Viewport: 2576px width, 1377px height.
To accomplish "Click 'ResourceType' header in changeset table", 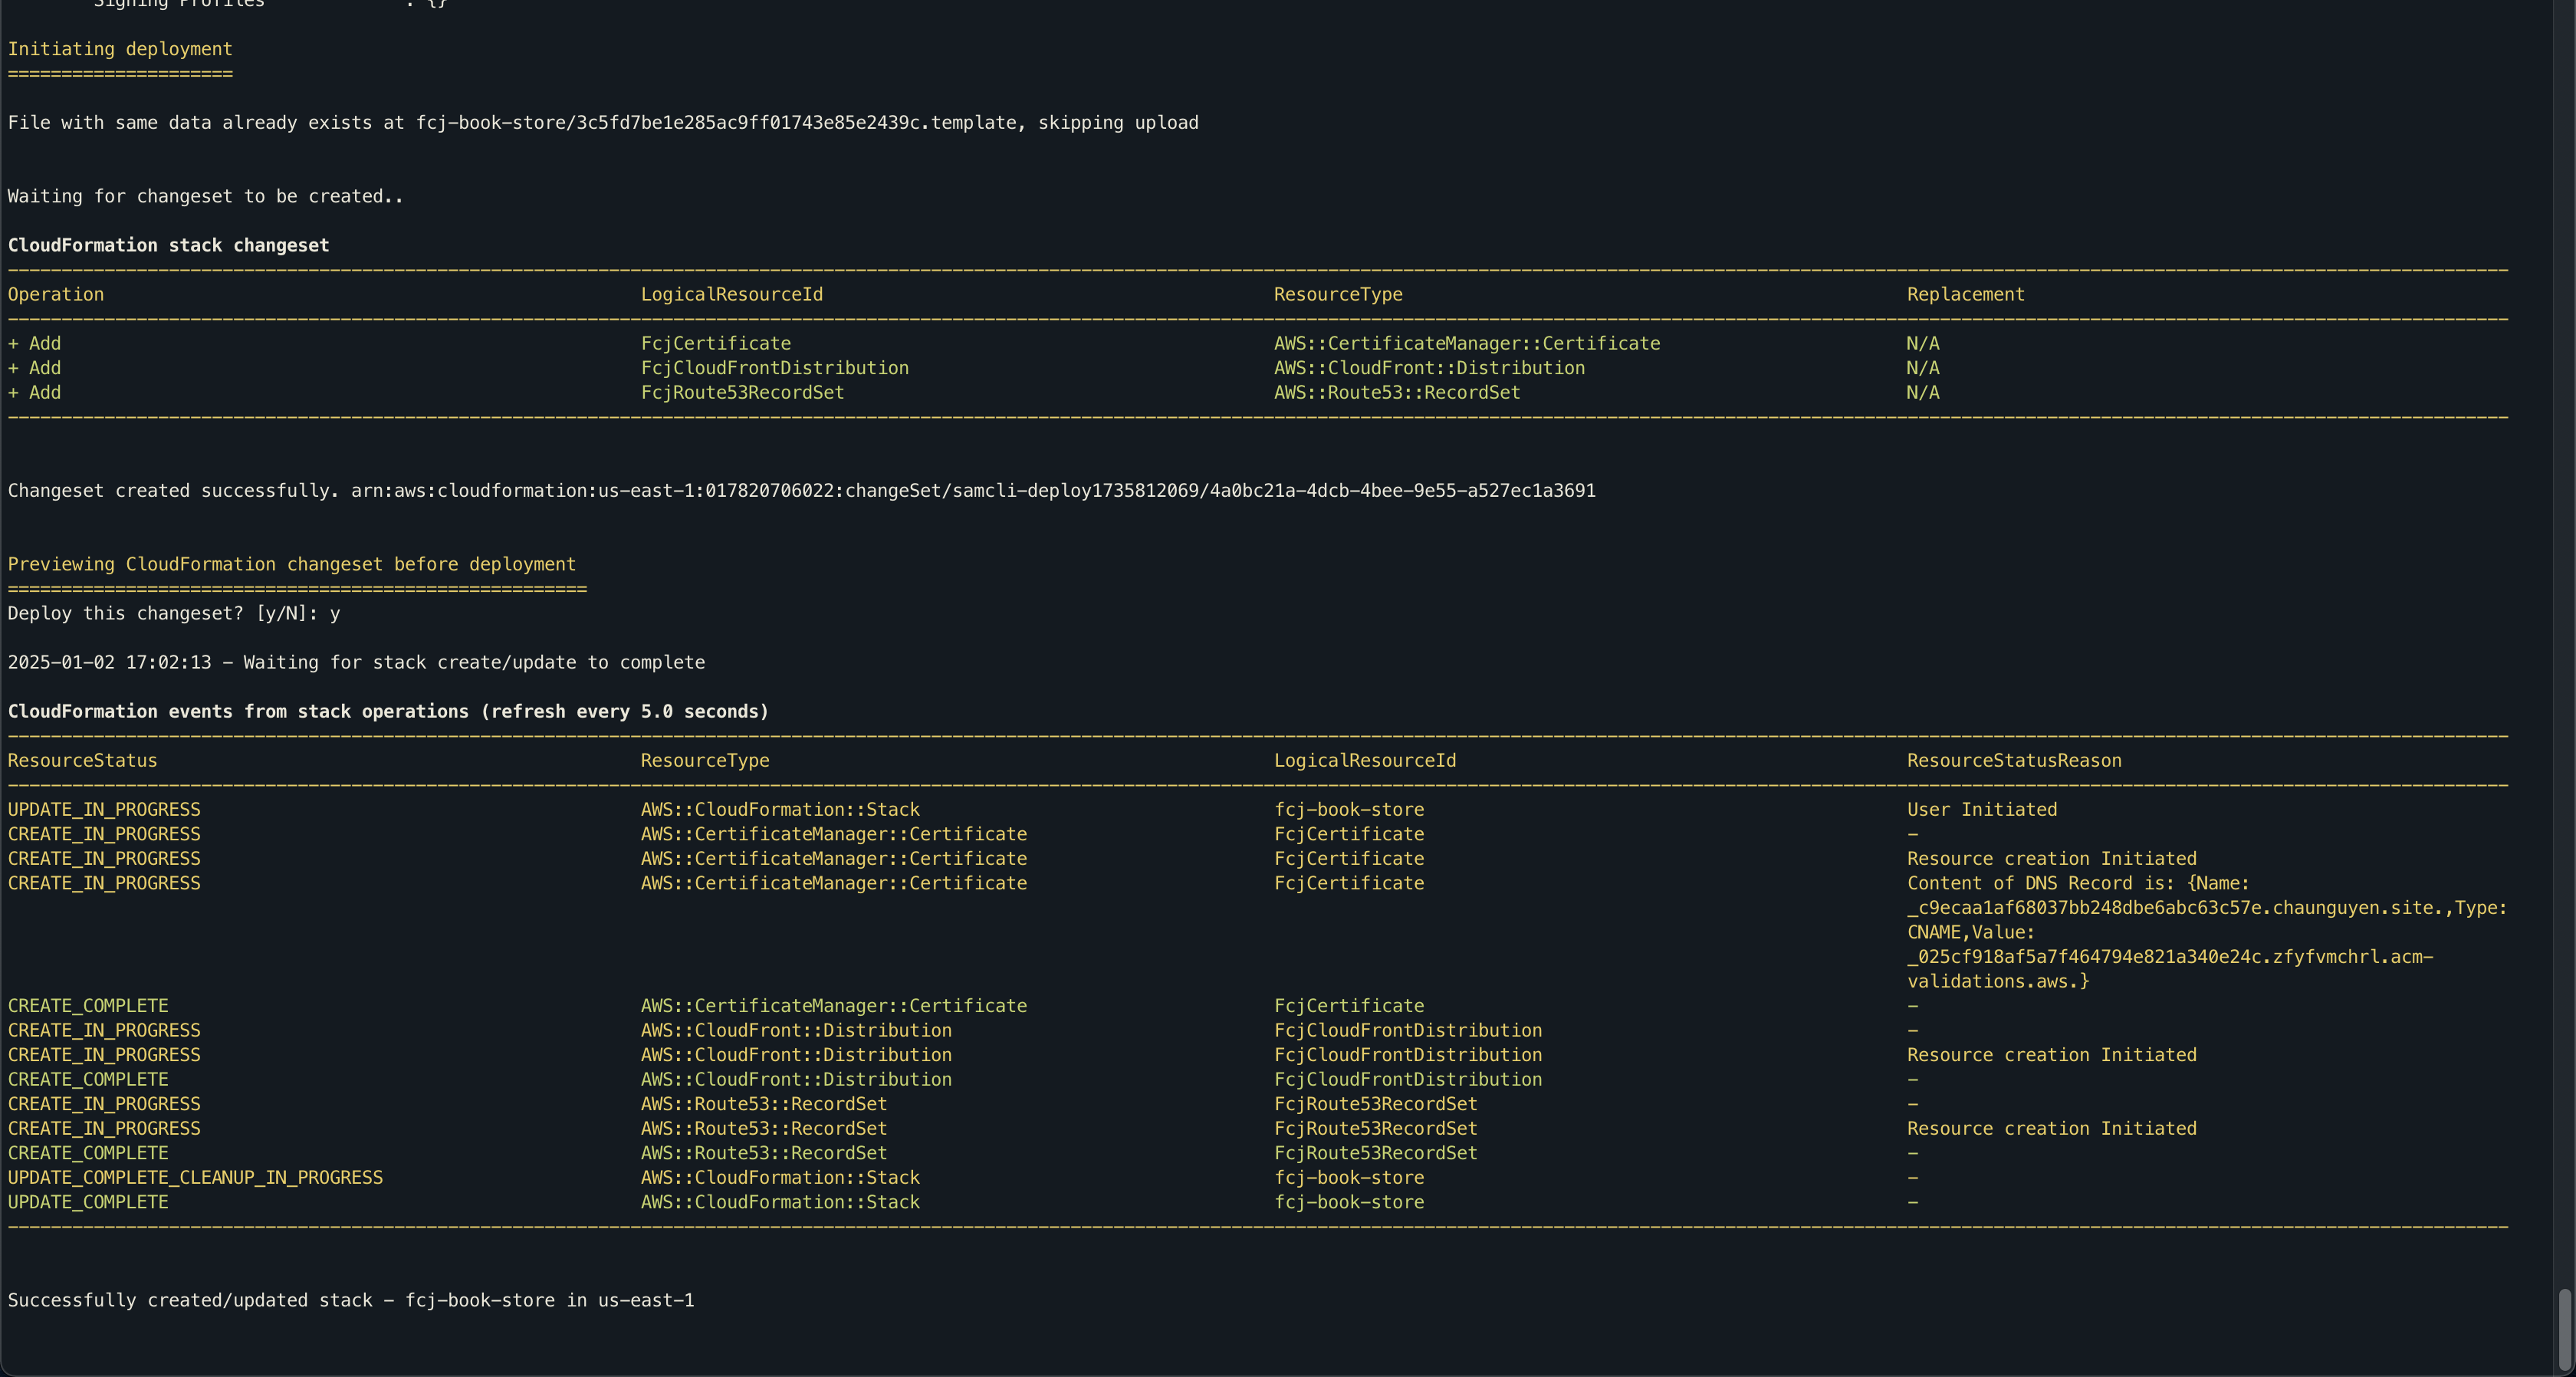I will 1338,295.
